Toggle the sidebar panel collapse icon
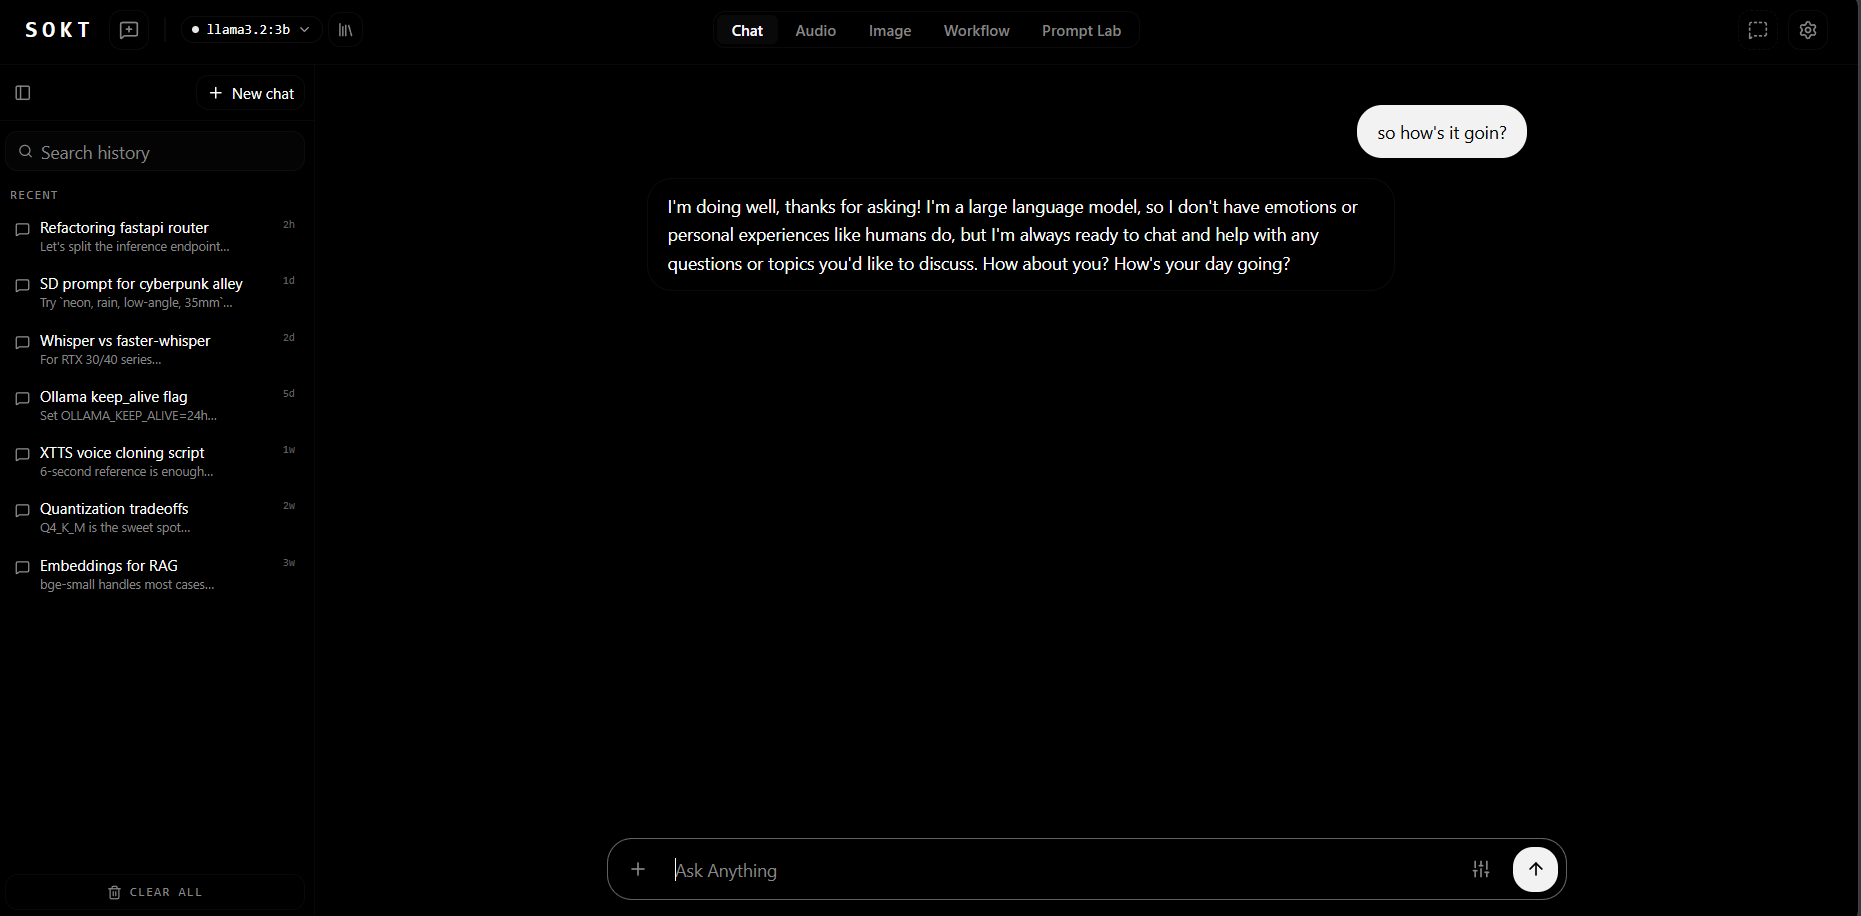1861x916 pixels. [x=23, y=93]
